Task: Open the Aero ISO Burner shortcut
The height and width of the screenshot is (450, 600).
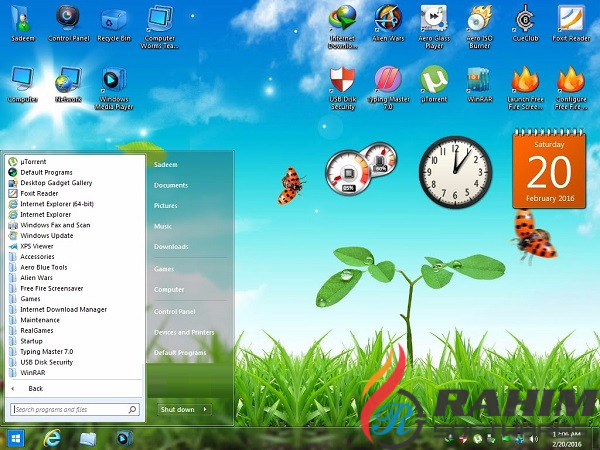Action: point(481,21)
